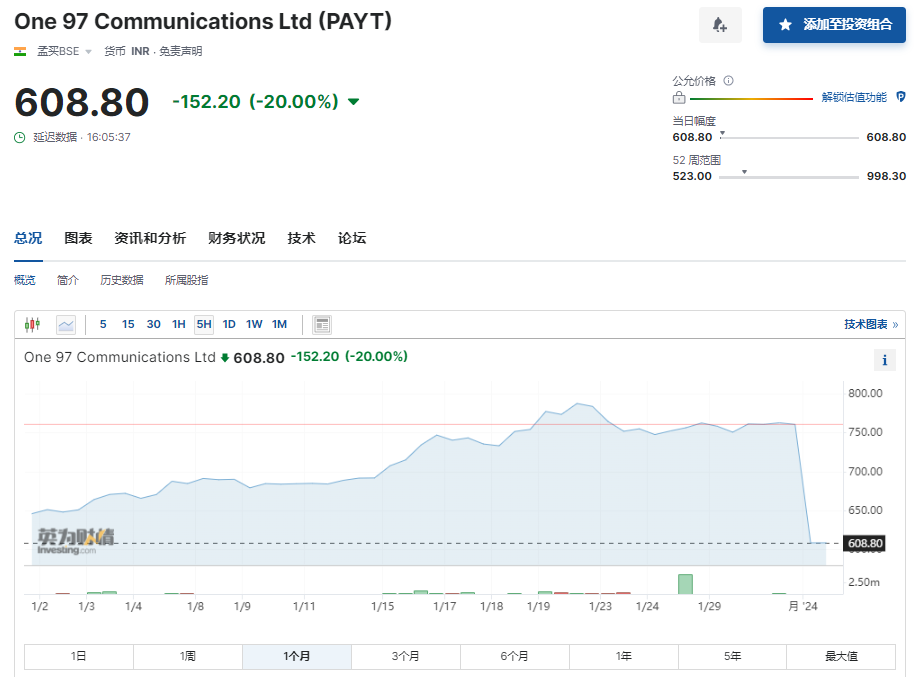Open the 历史数据 historical data sub-tab

[x=122, y=280]
